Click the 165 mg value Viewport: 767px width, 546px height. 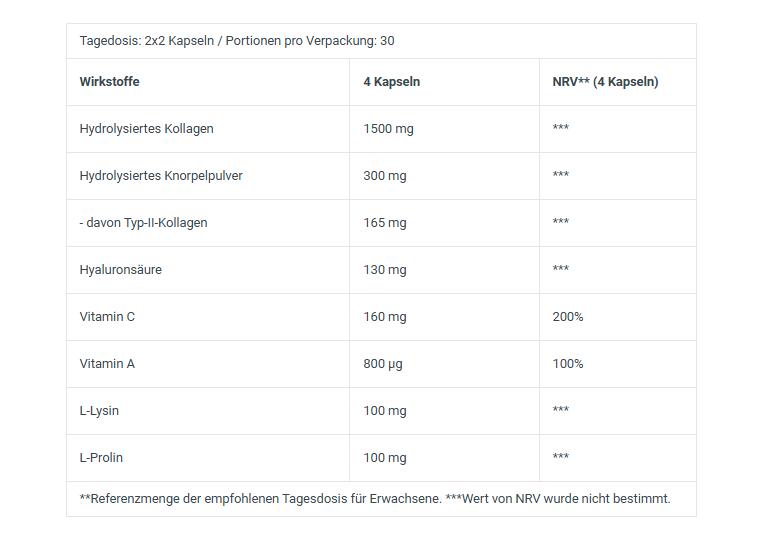pos(385,223)
